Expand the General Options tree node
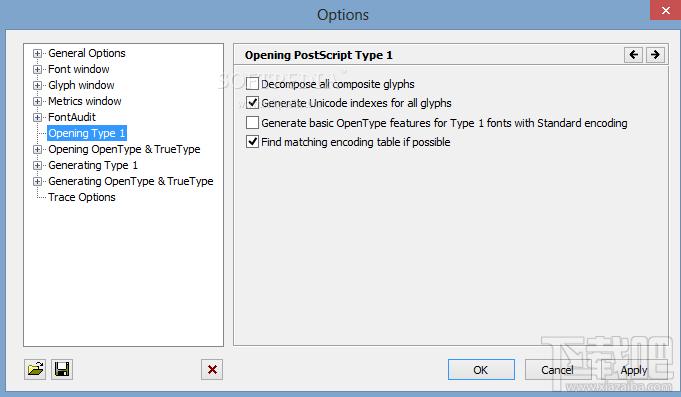 37,53
